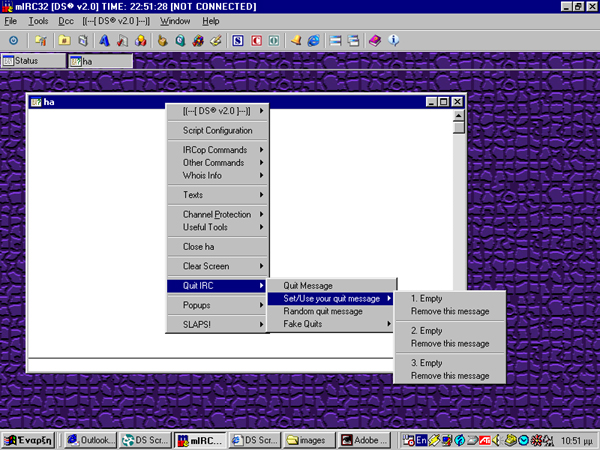
Task: Click the About info toolbar icon
Action: tap(393, 40)
